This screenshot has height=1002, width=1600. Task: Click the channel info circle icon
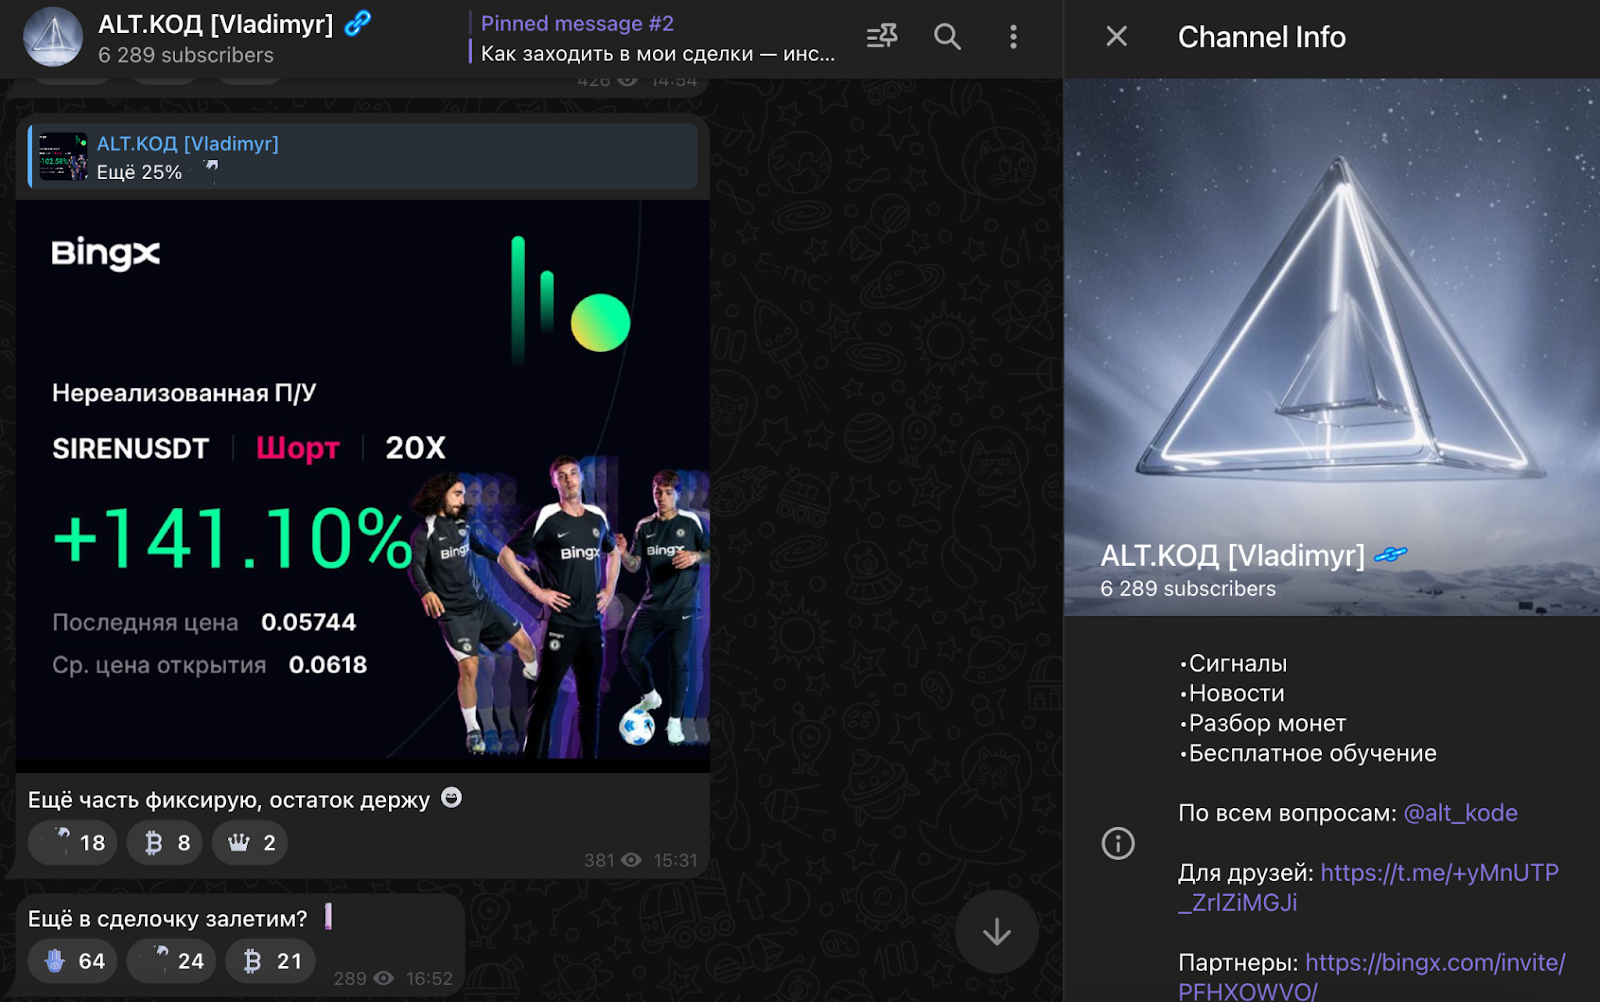(x=1118, y=844)
